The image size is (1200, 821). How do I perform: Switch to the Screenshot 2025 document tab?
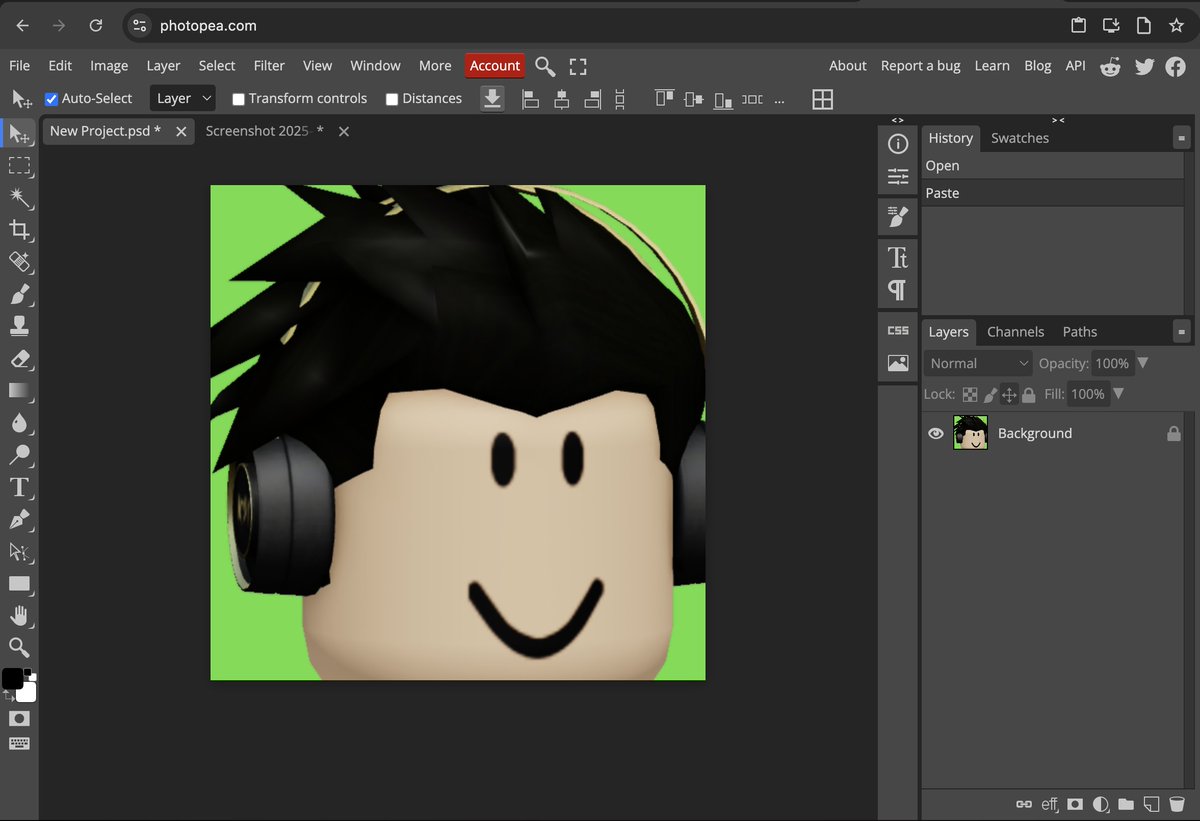pyautogui.click(x=264, y=131)
